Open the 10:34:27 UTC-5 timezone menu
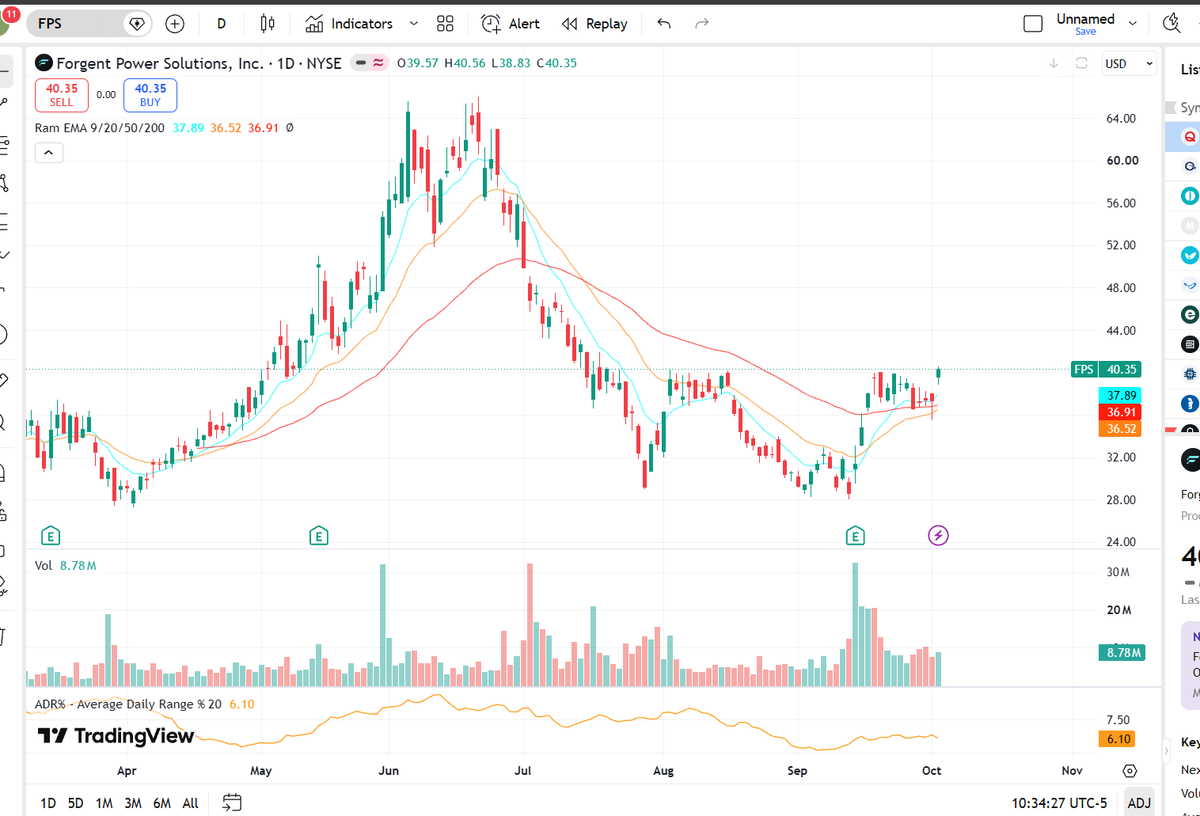1200x816 pixels. [1059, 803]
